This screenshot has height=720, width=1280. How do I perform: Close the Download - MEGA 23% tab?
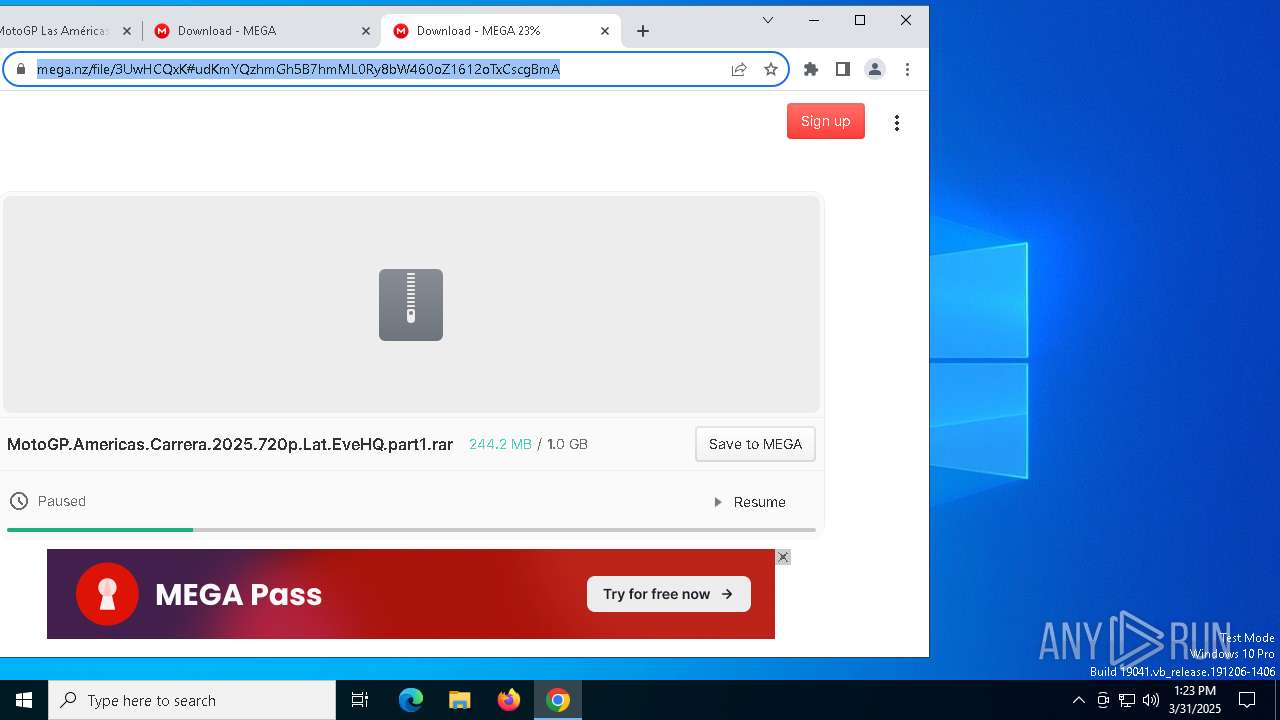(605, 31)
